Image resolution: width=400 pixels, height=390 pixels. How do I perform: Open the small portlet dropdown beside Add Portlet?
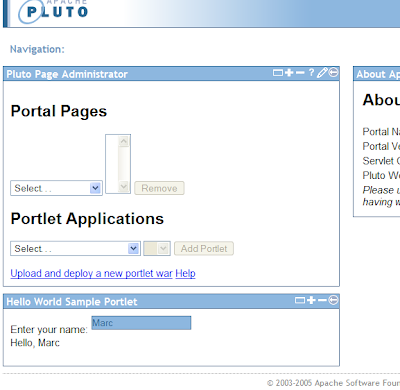point(157,249)
